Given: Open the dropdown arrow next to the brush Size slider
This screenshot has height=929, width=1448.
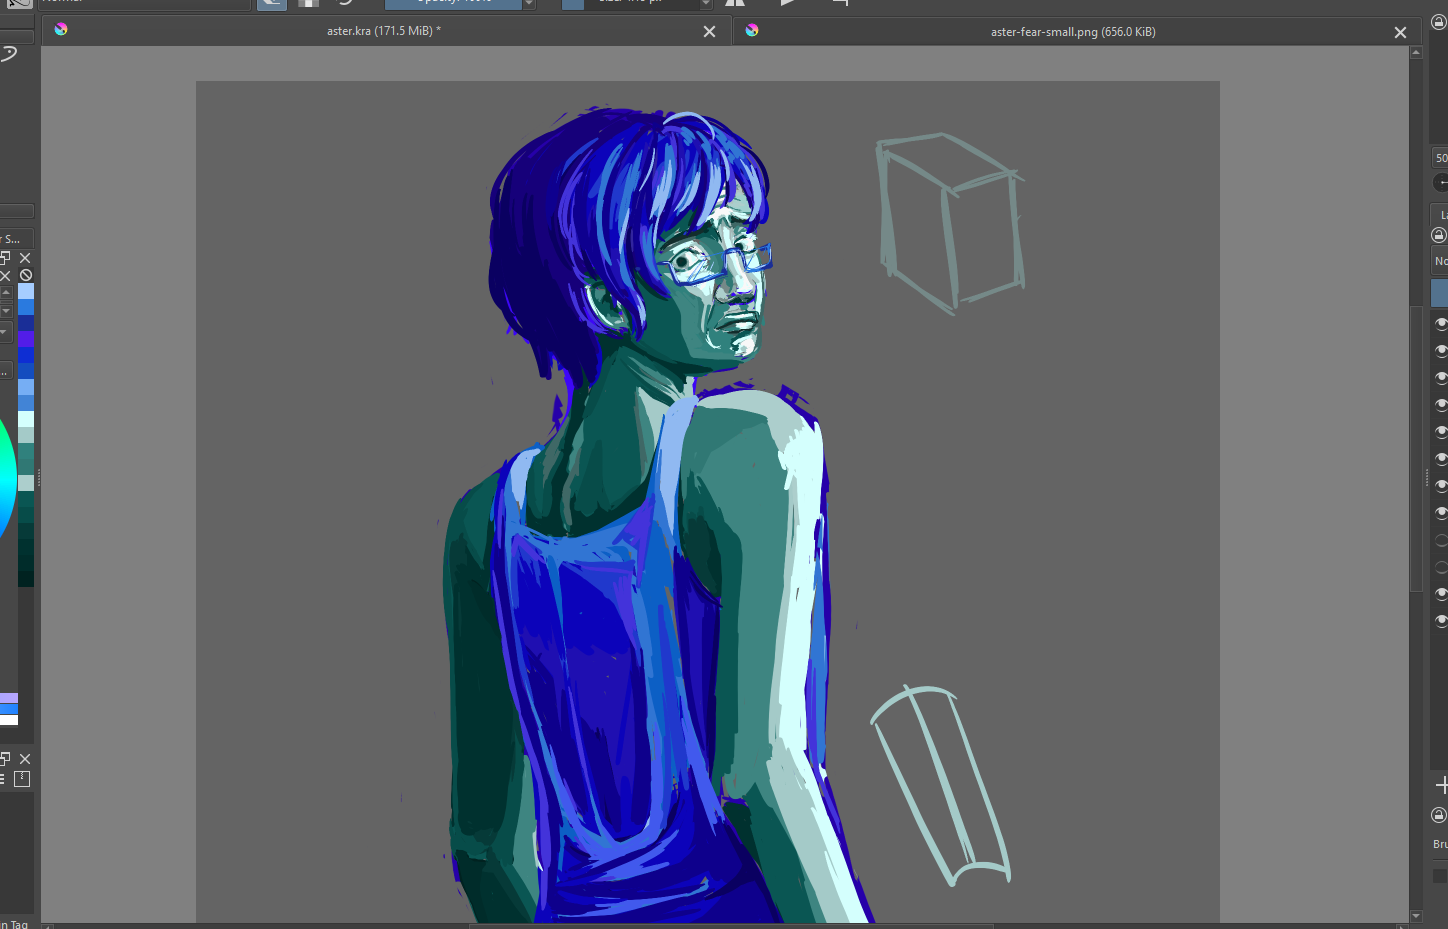Looking at the screenshot, I should (705, 4).
